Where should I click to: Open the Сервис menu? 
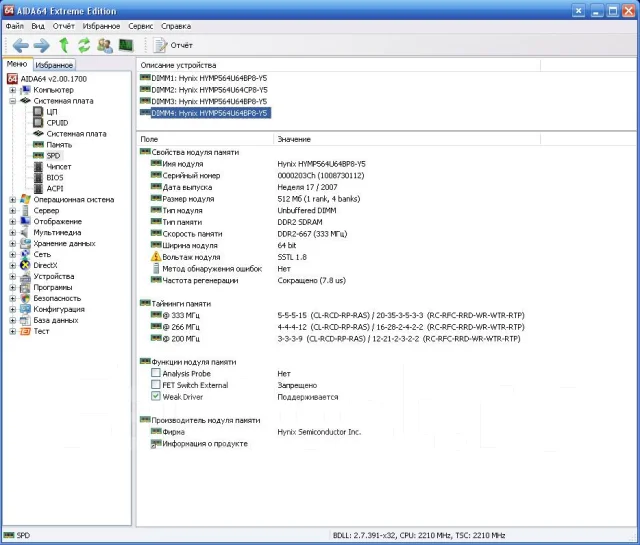pyautogui.click(x=140, y=26)
